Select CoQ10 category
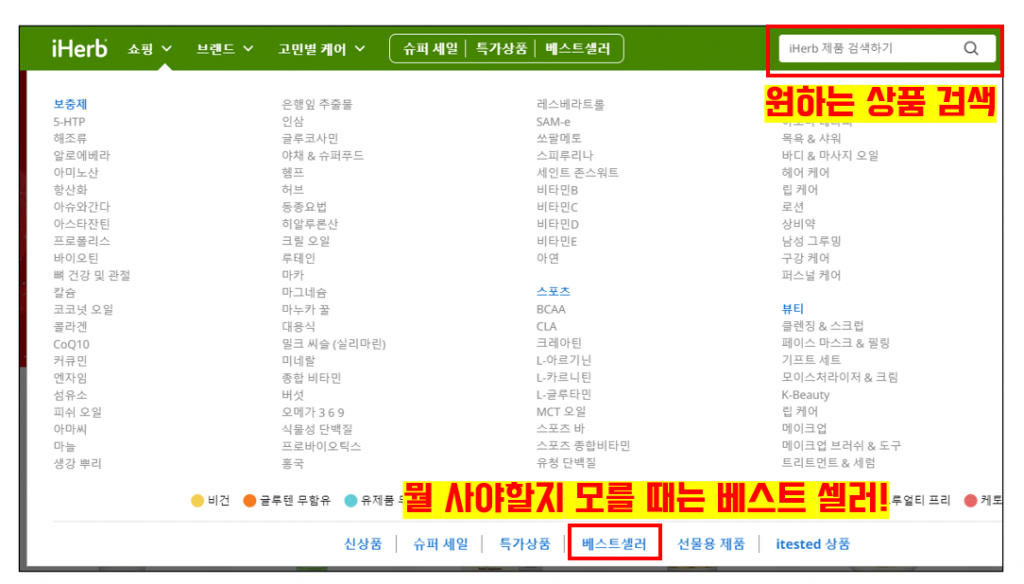Screen dimensions: 1024x584 pos(71,344)
